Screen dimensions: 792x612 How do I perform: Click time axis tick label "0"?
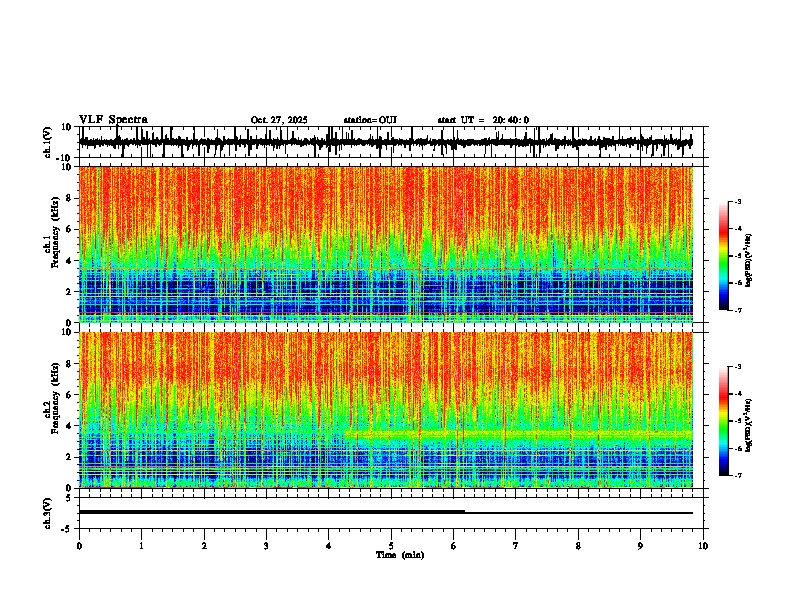point(79,546)
